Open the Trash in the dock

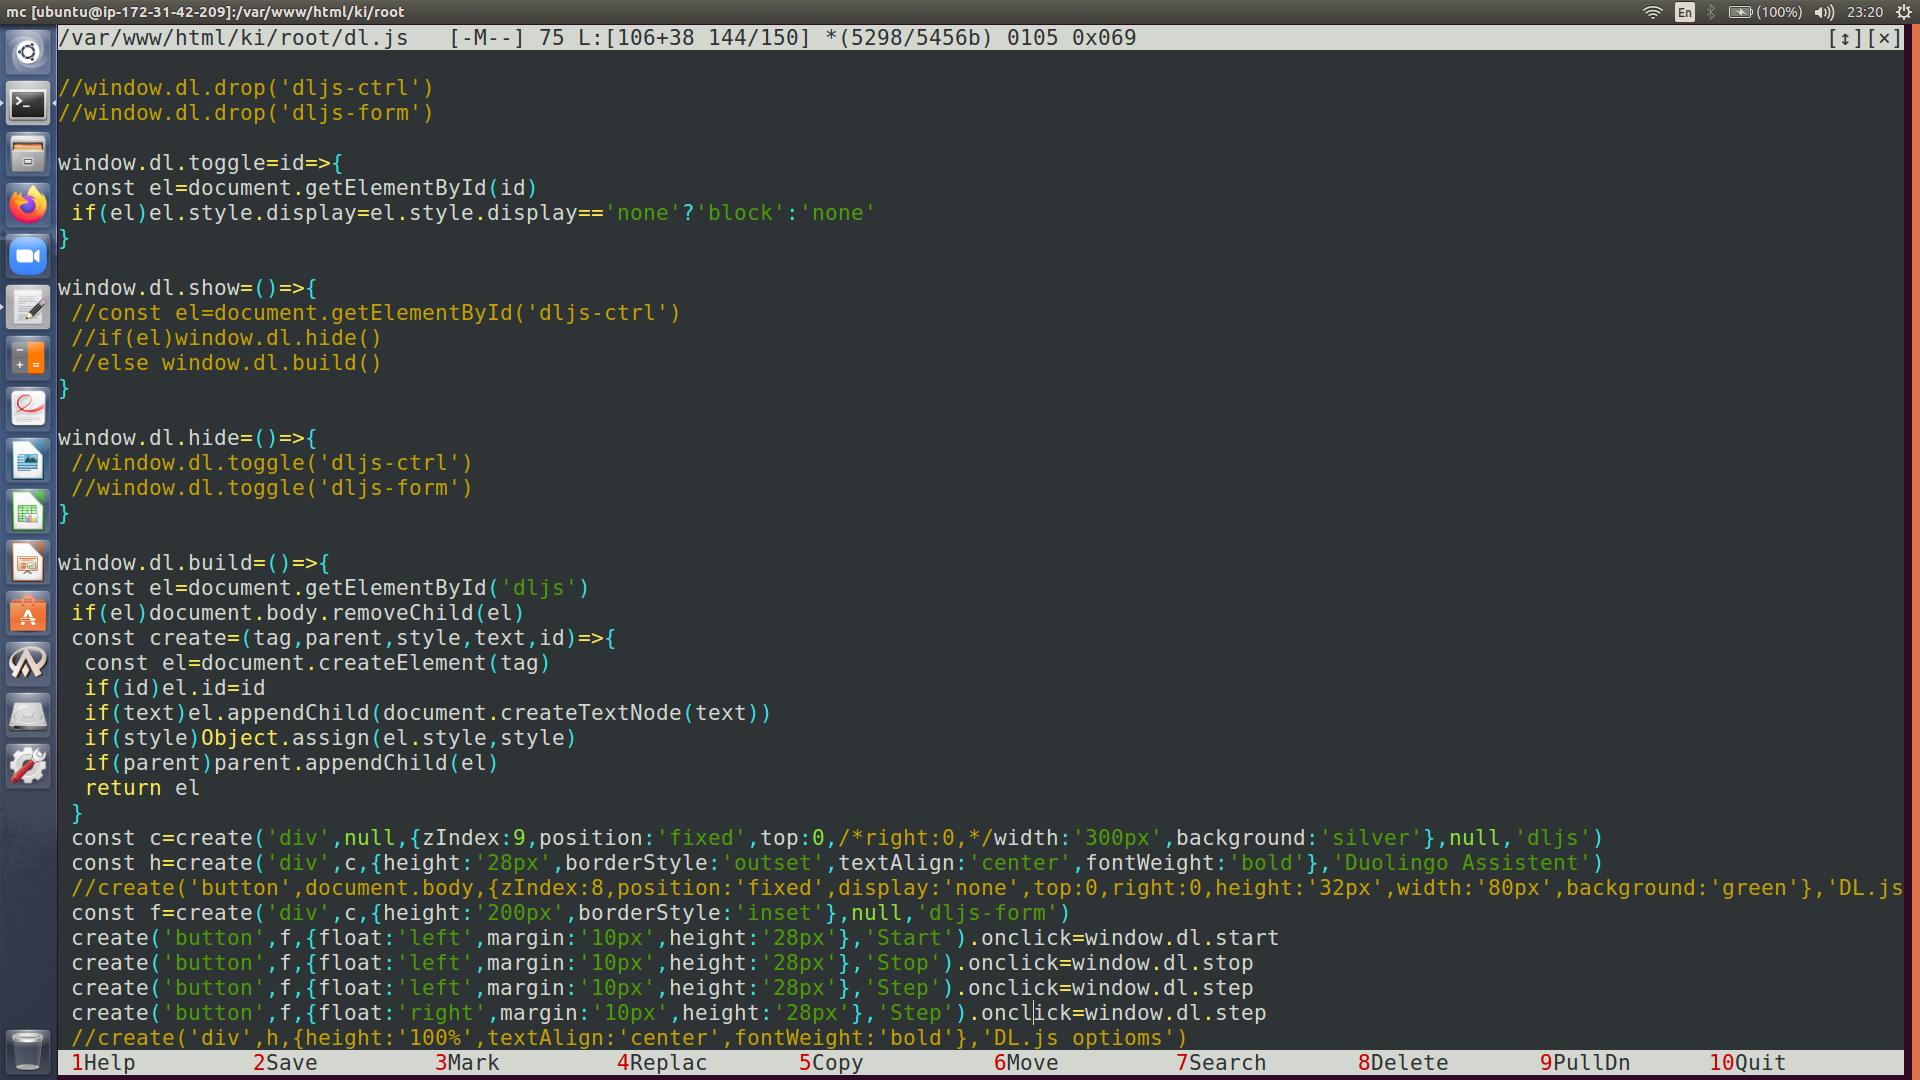tap(28, 1050)
